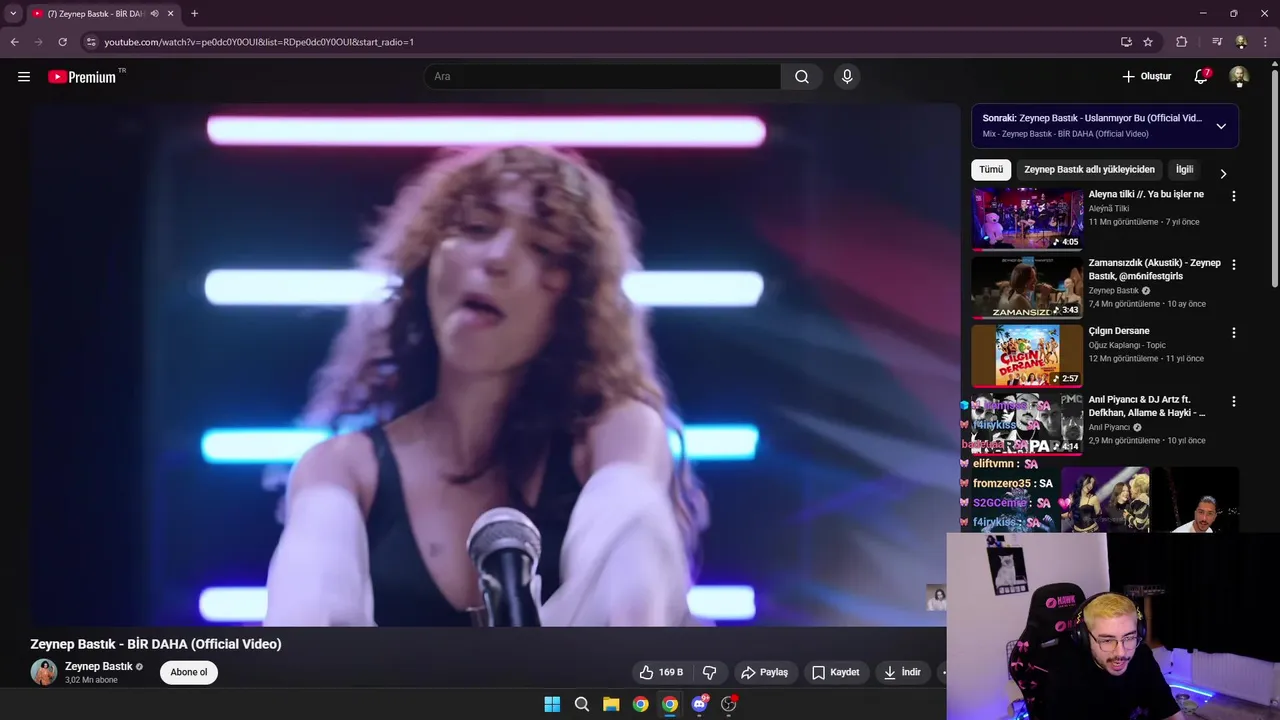Image resolution: width=1280 pixels, height=720 pixels.
Task: Switch to first Chrome taskbar icon
Action: [640, 704]
